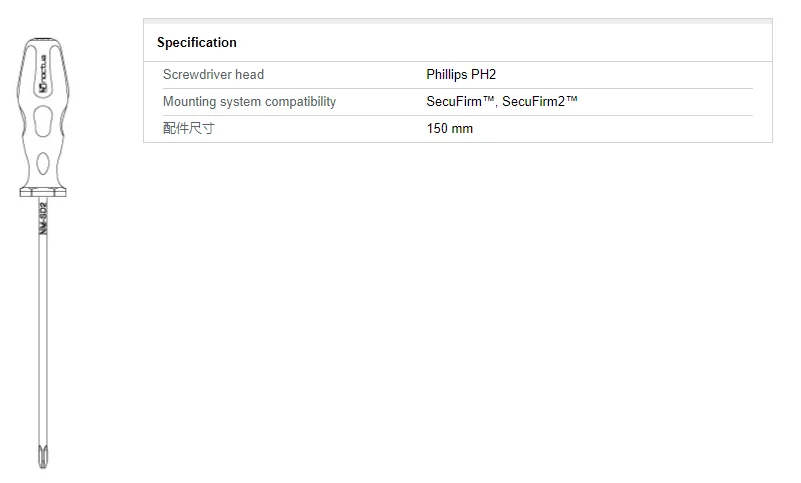Select the '配件尺寸' label

[188, 129]
